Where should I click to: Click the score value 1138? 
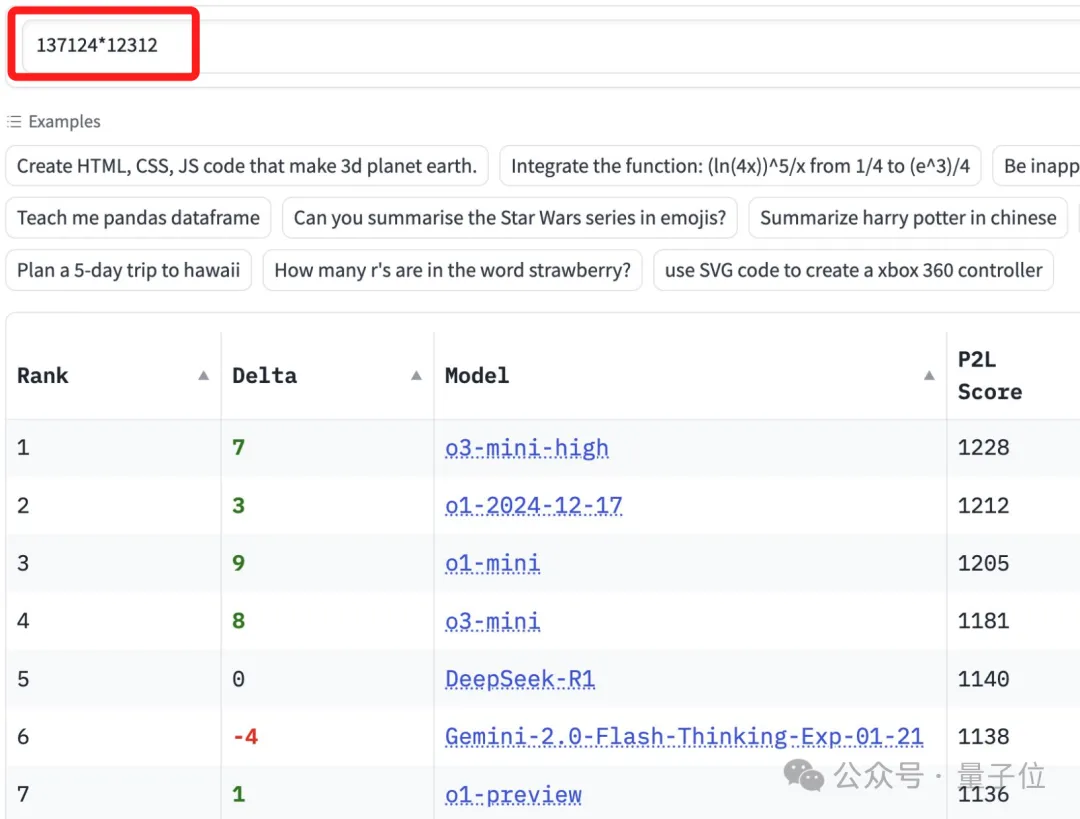(984, 737)
